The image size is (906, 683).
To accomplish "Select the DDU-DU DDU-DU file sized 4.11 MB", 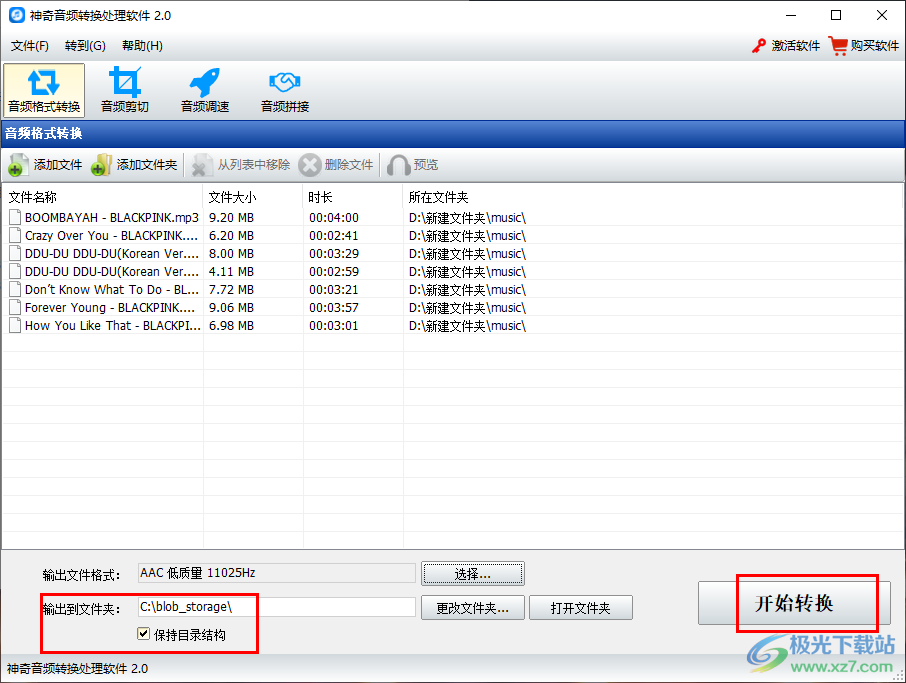I will 452,272.
